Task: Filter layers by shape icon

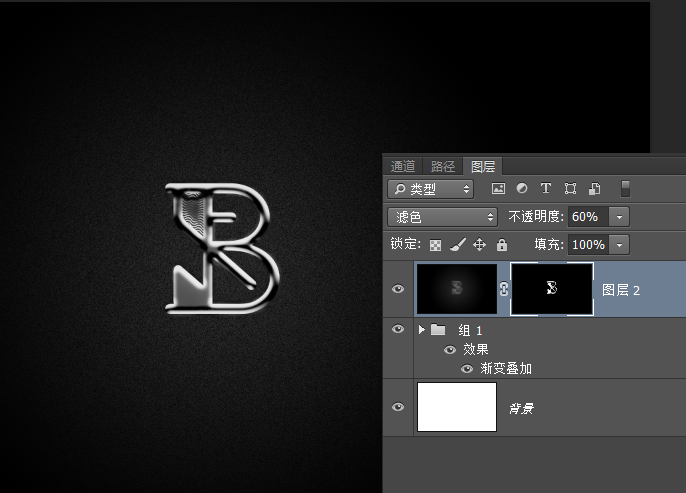Action: coord(570,188)
